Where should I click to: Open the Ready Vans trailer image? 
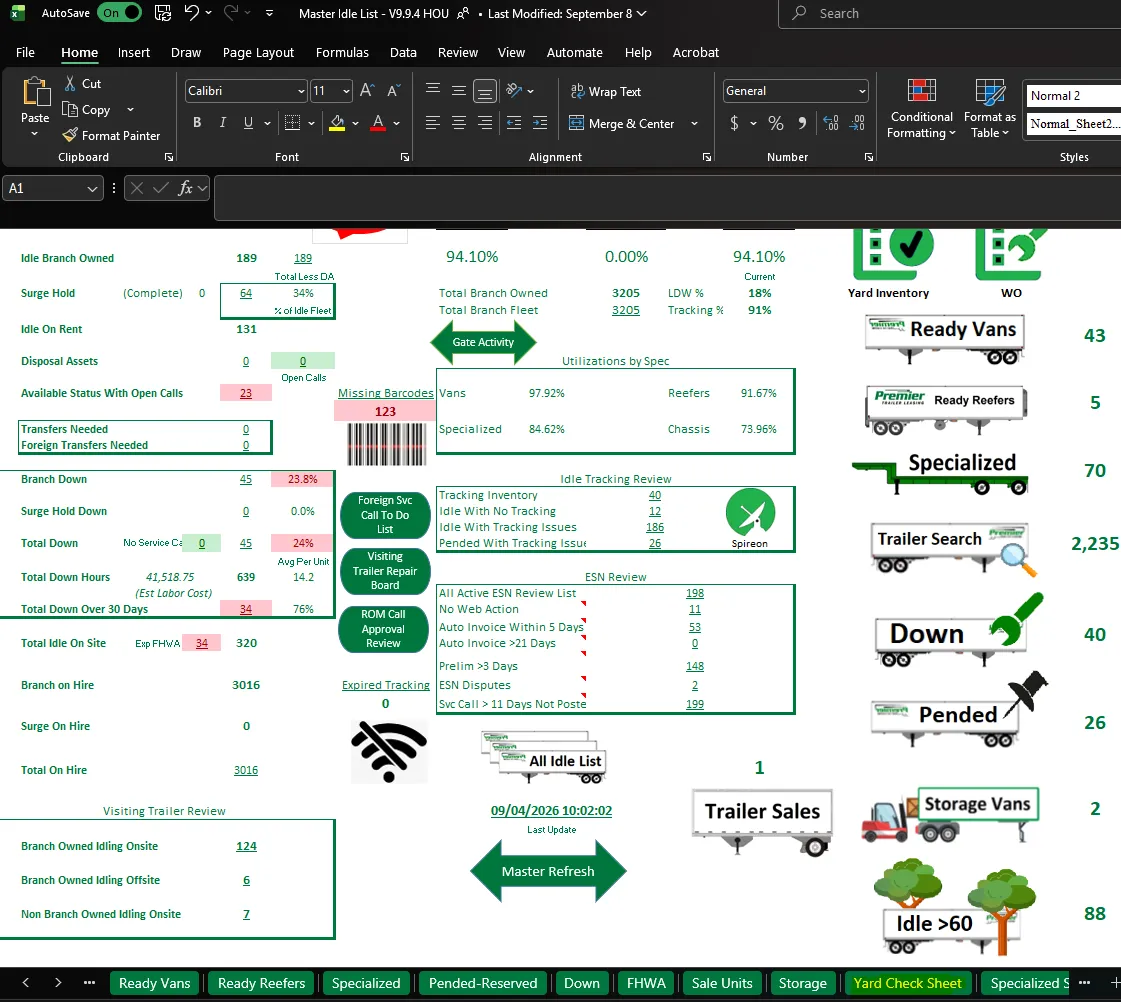click(x=945, y=339)
